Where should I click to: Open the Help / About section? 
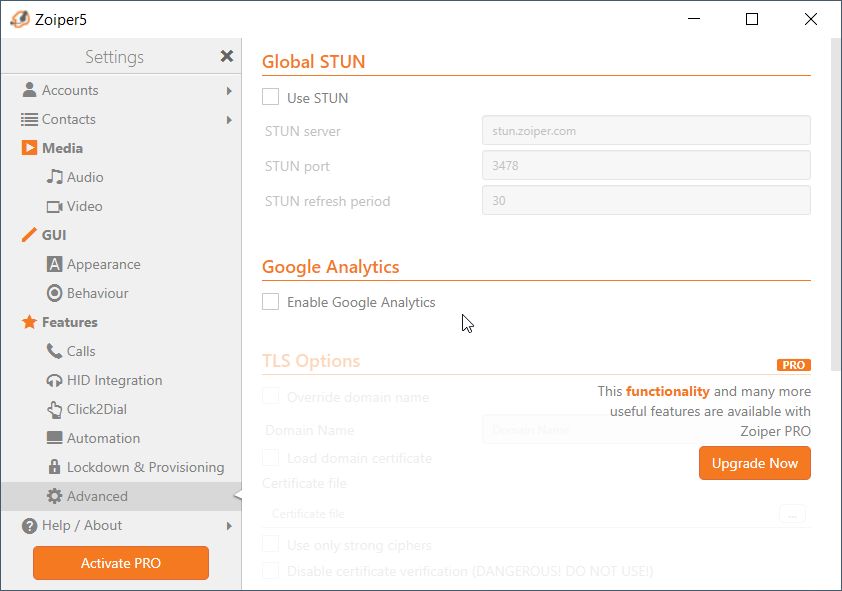tap(121, 525)
